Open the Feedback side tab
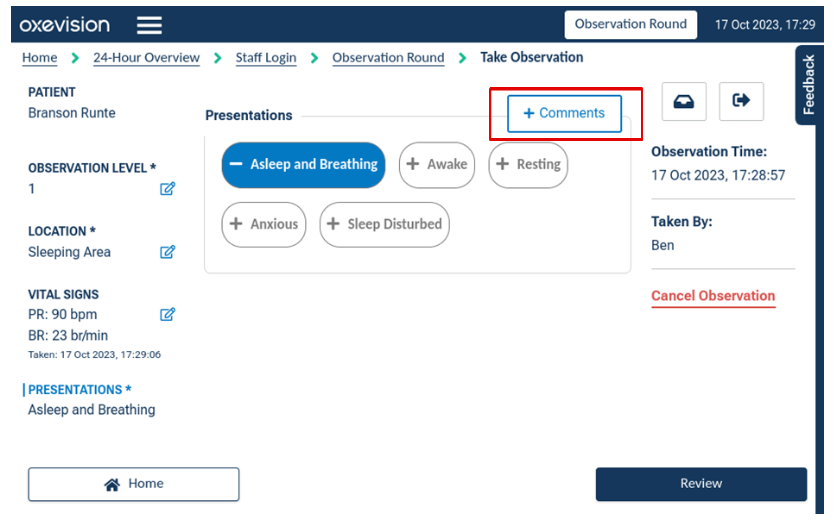This screenshot has width=835, height=528. pyautogui.click(x=808, y=85)
